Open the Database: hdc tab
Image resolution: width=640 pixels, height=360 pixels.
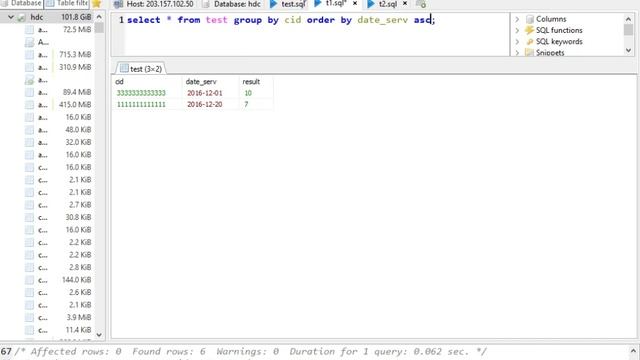[x=232, y=4]
